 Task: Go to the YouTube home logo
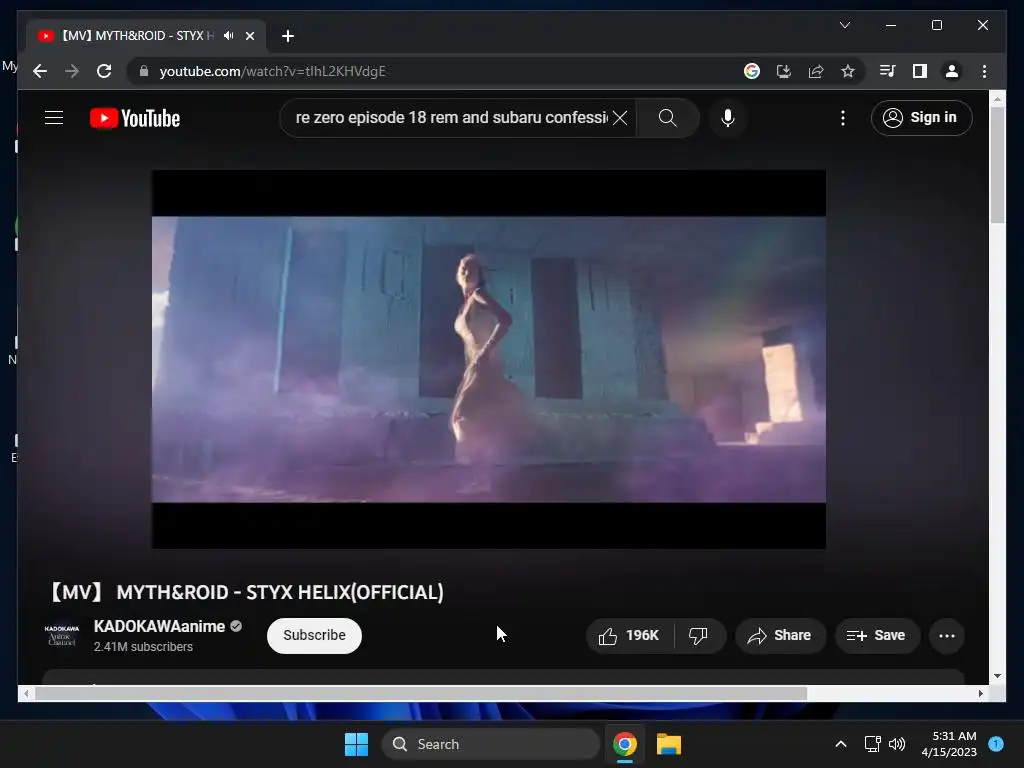(135, 118)
